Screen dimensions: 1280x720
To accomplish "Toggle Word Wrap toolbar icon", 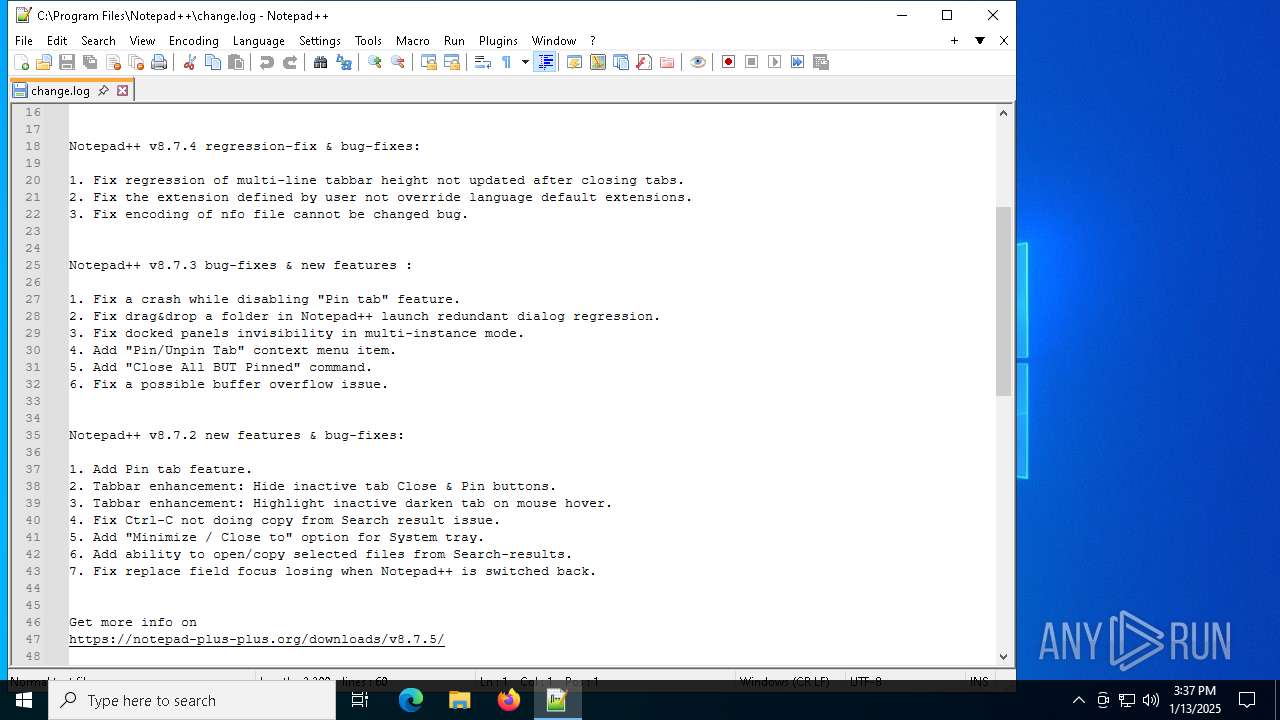I will pos(482,62).
